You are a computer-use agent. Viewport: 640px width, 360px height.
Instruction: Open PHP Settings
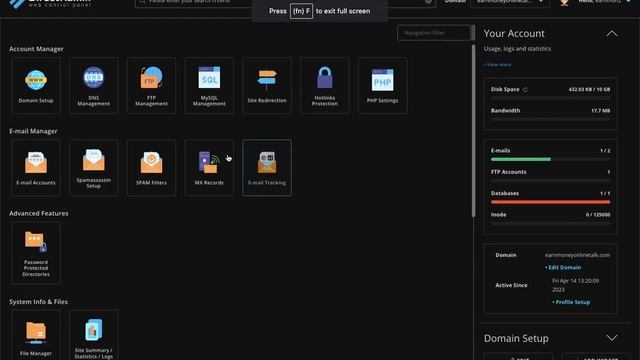click(x=382, y=85)
